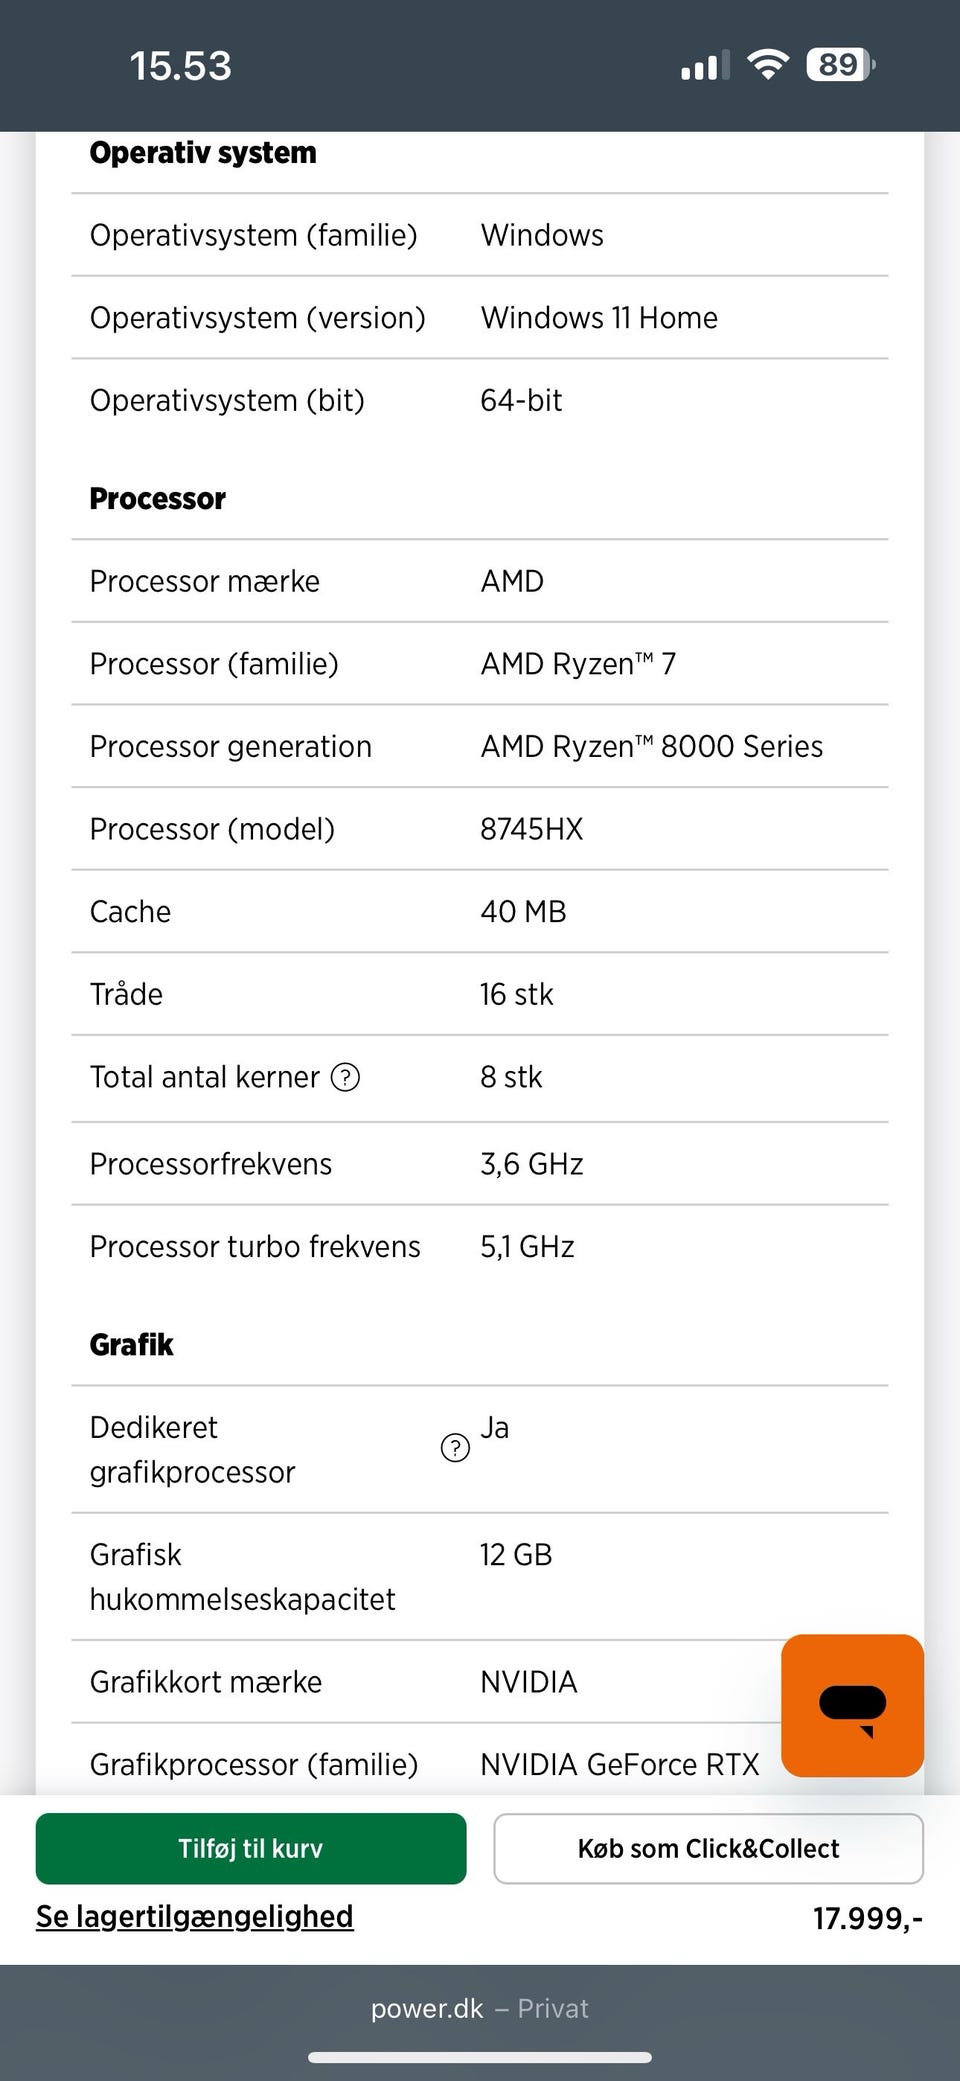Tap the home indicator bar
The height and width of the screenshot is (2081, 960).
click(x=480, y=2057)
